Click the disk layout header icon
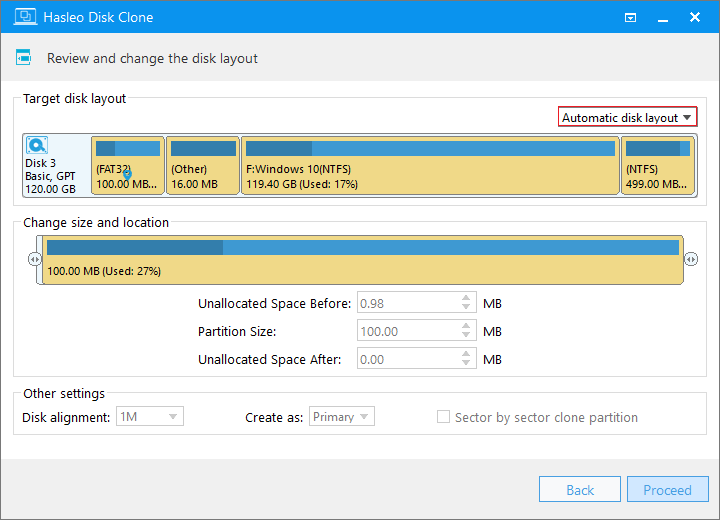The width and height of the screenshot is (720, 520). pos(23,57)
